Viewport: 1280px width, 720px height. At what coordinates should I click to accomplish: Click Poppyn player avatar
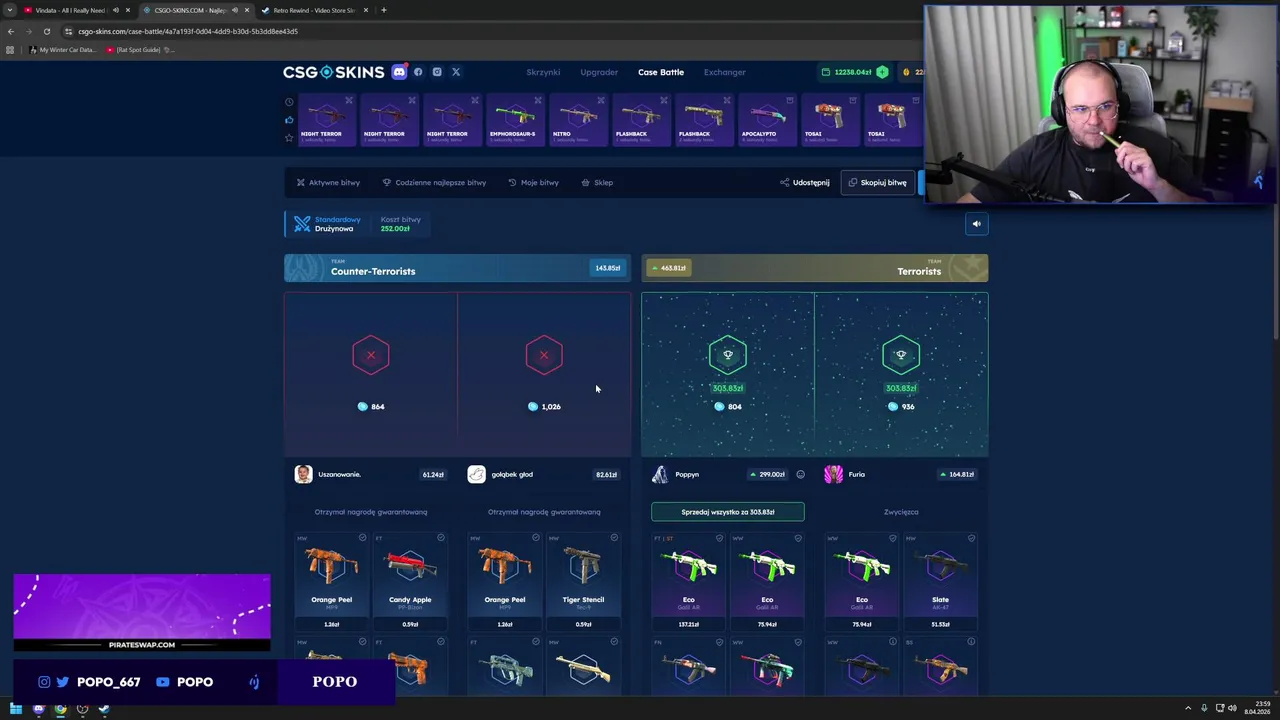(x=660, y=474)
